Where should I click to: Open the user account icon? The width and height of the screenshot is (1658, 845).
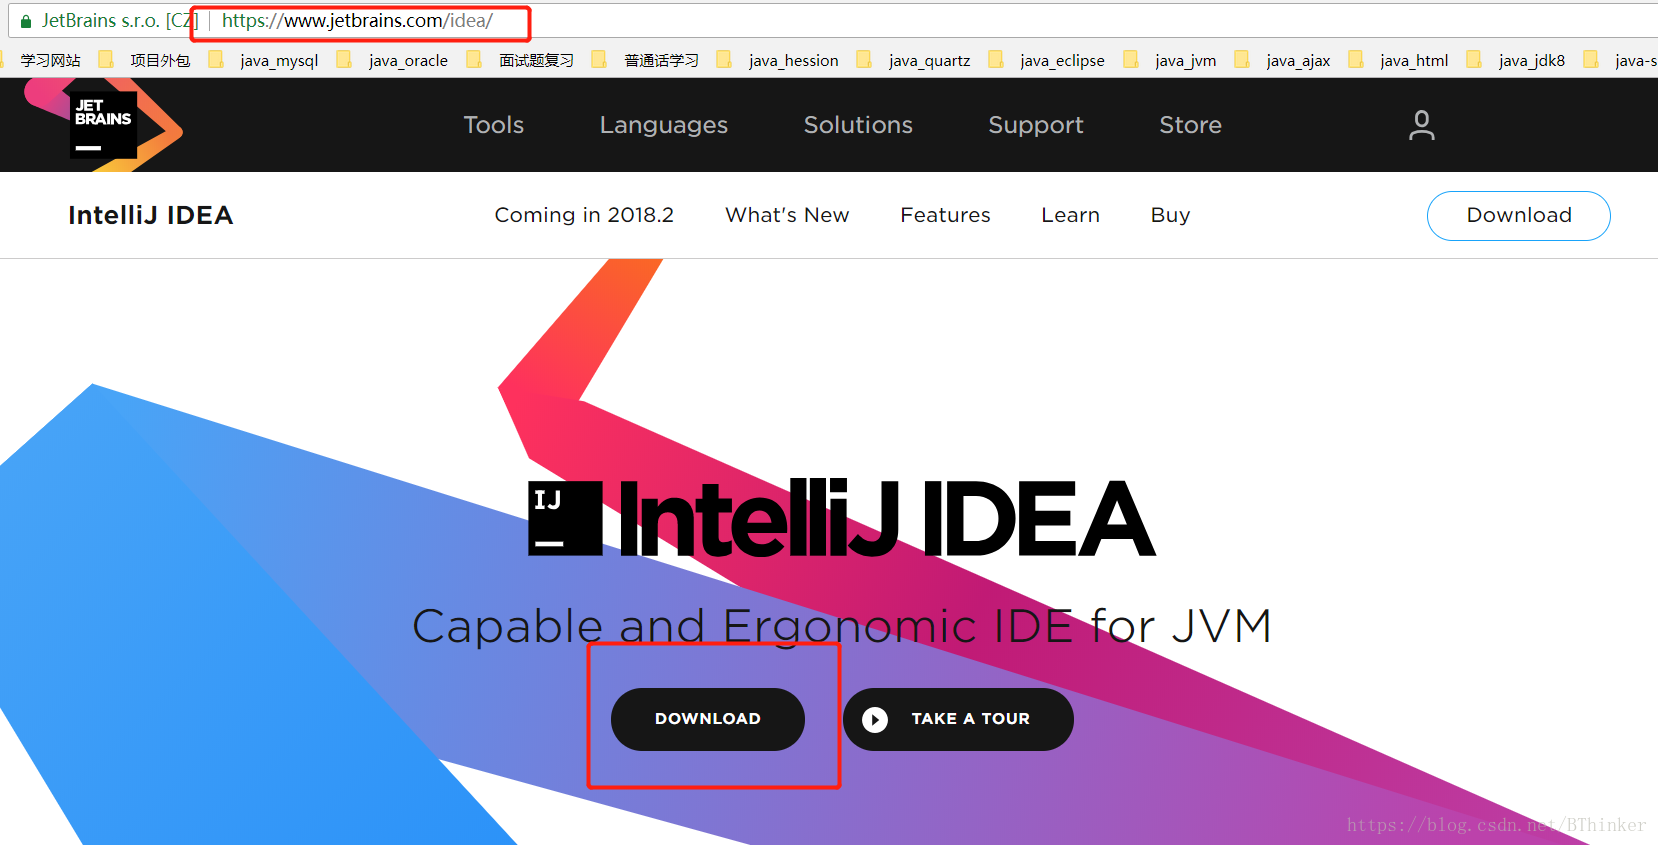(x=1421, y=125)
